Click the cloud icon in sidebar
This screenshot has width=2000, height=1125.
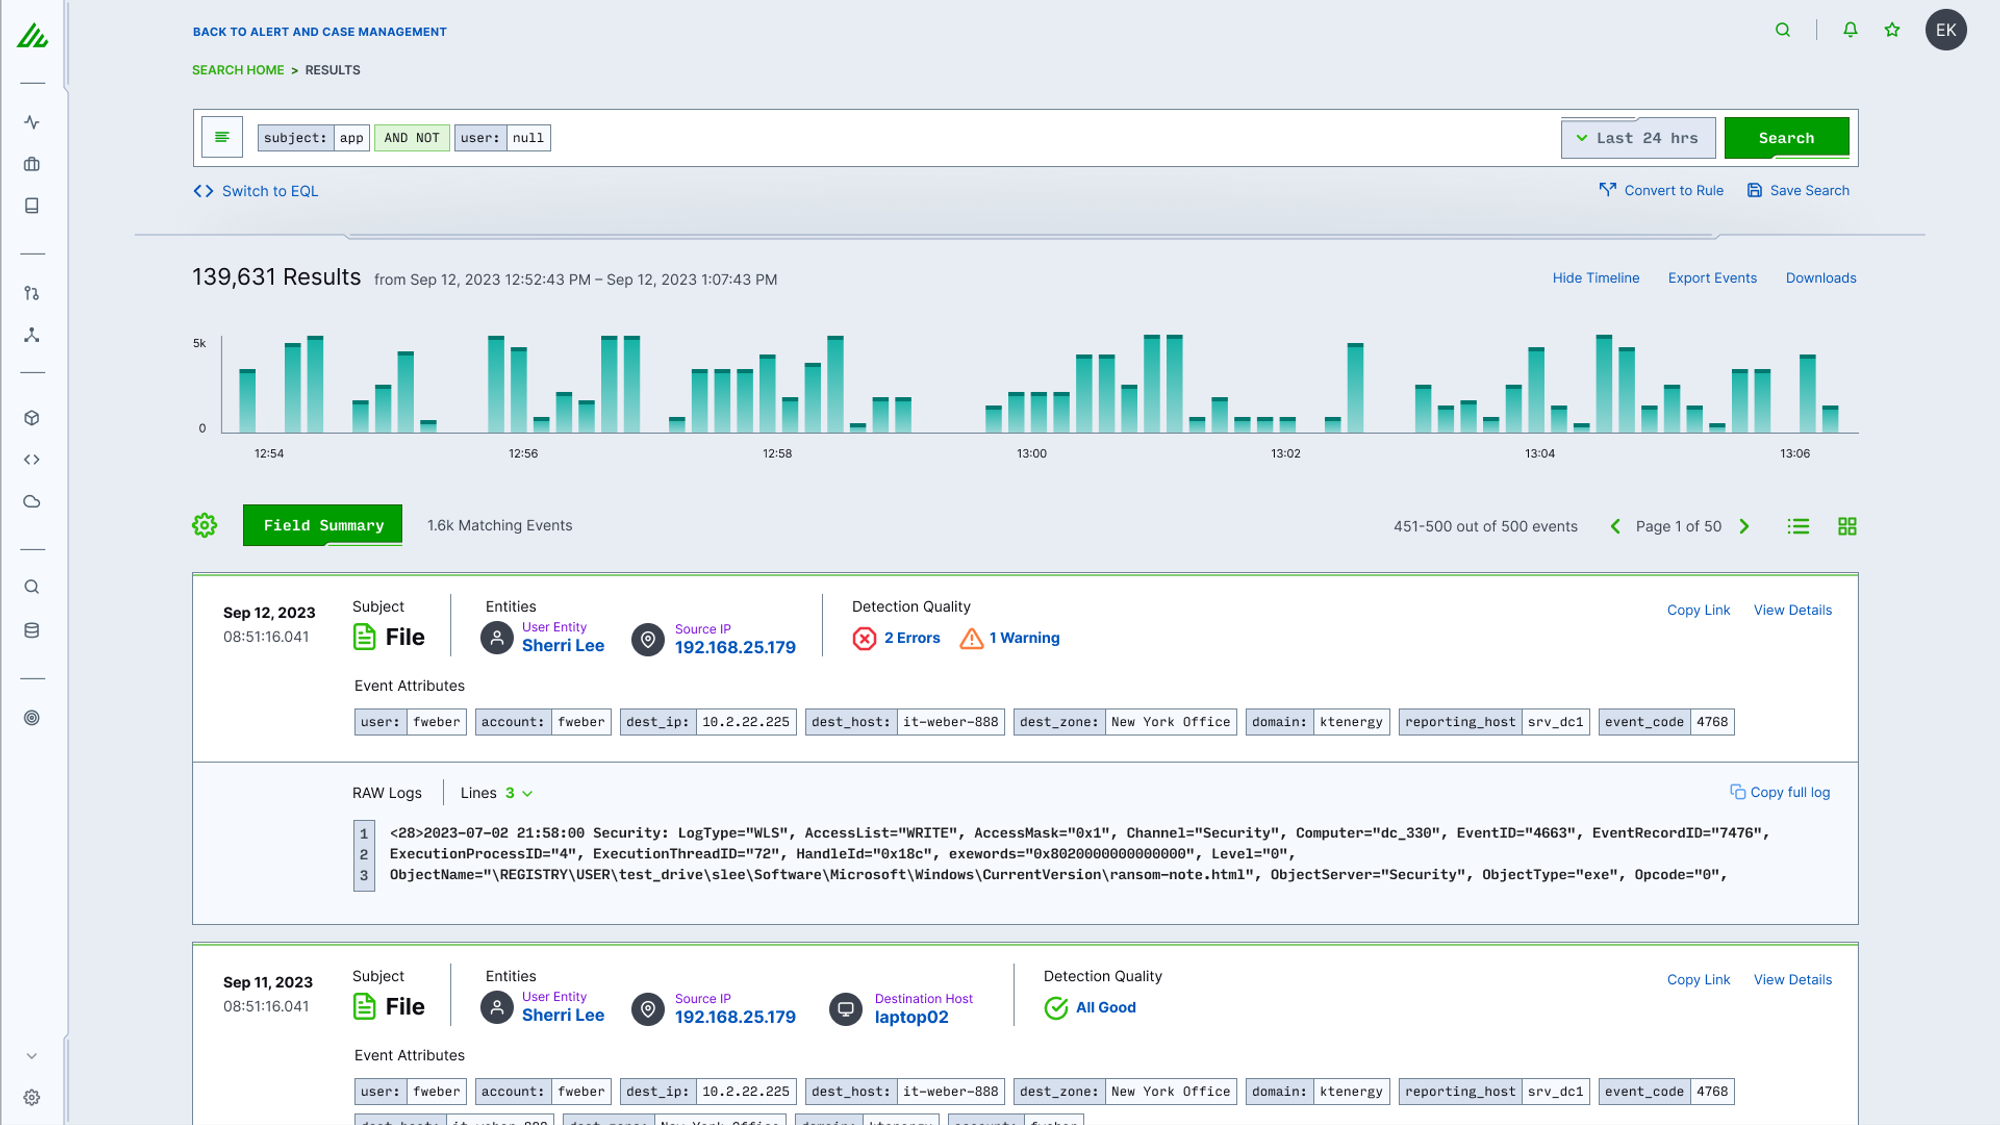32,502
